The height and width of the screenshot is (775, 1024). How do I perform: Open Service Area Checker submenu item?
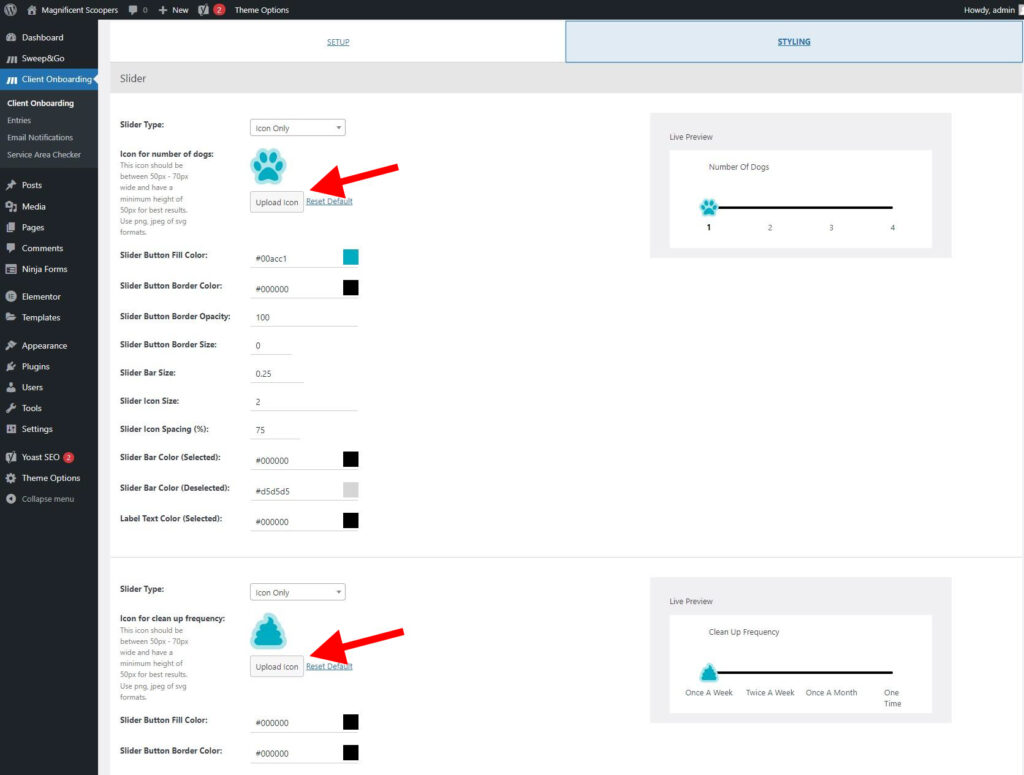pyautogui.click(x=44, y=155)
